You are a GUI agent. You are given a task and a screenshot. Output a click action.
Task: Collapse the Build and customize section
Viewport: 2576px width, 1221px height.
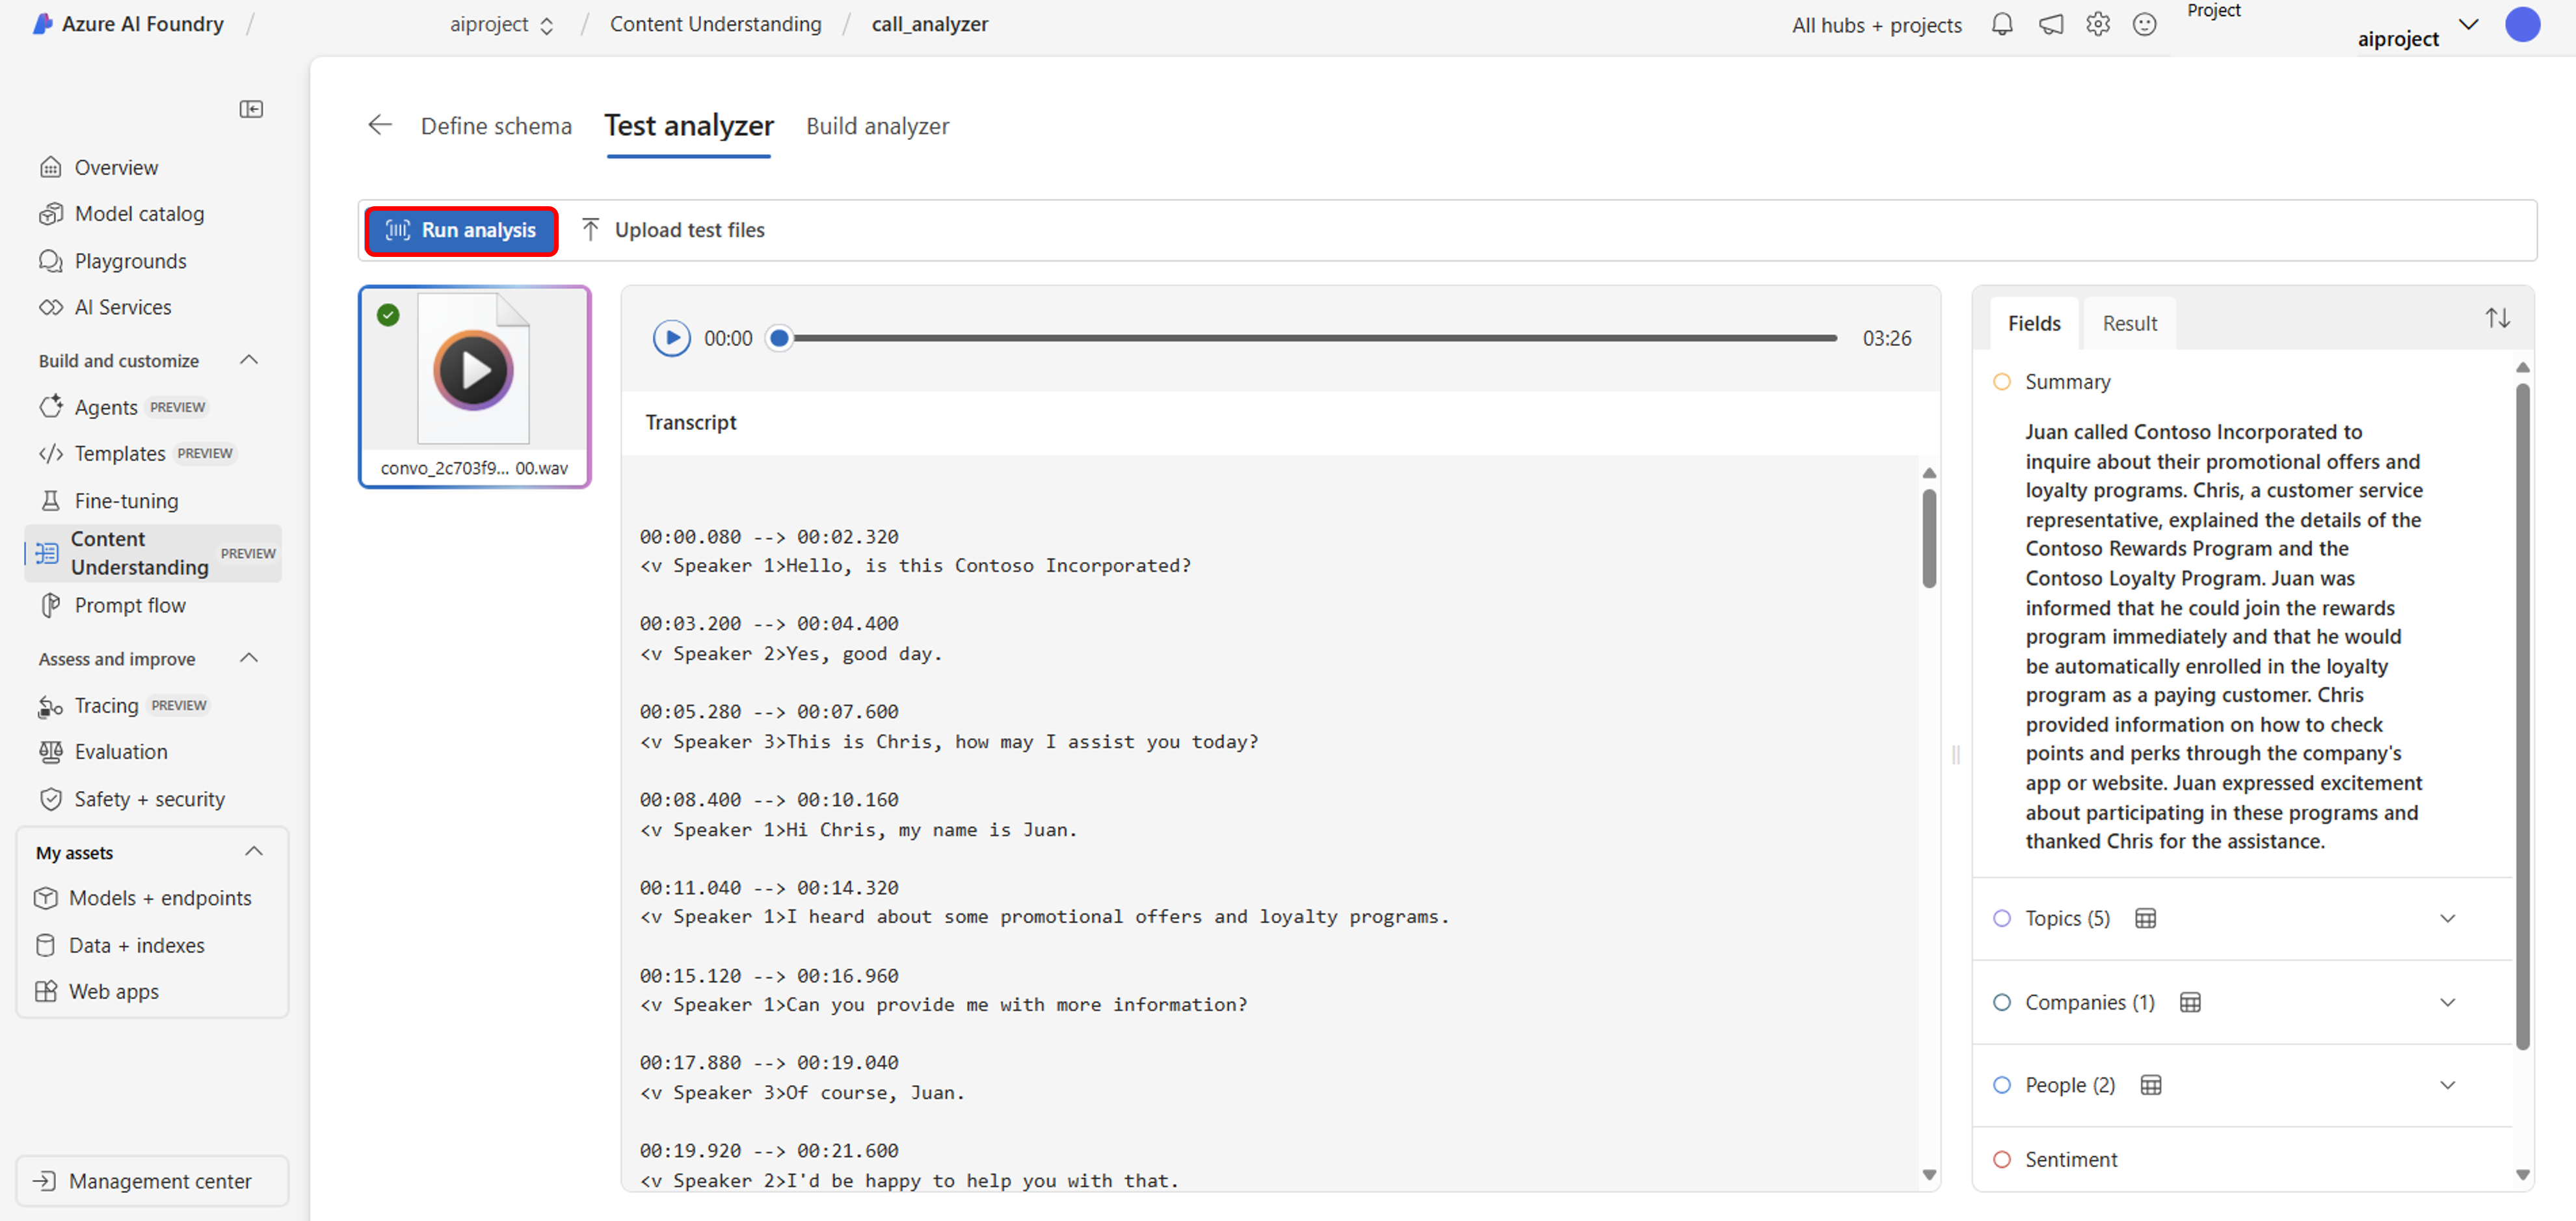[249, 360]
